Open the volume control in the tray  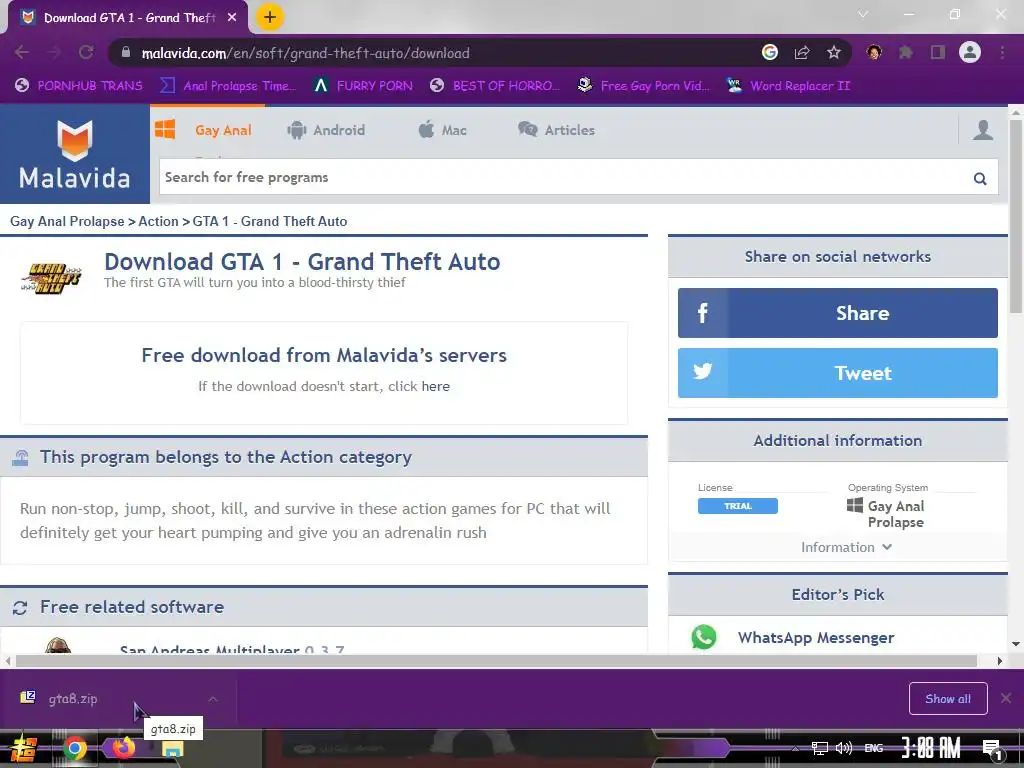pos(844,748)
